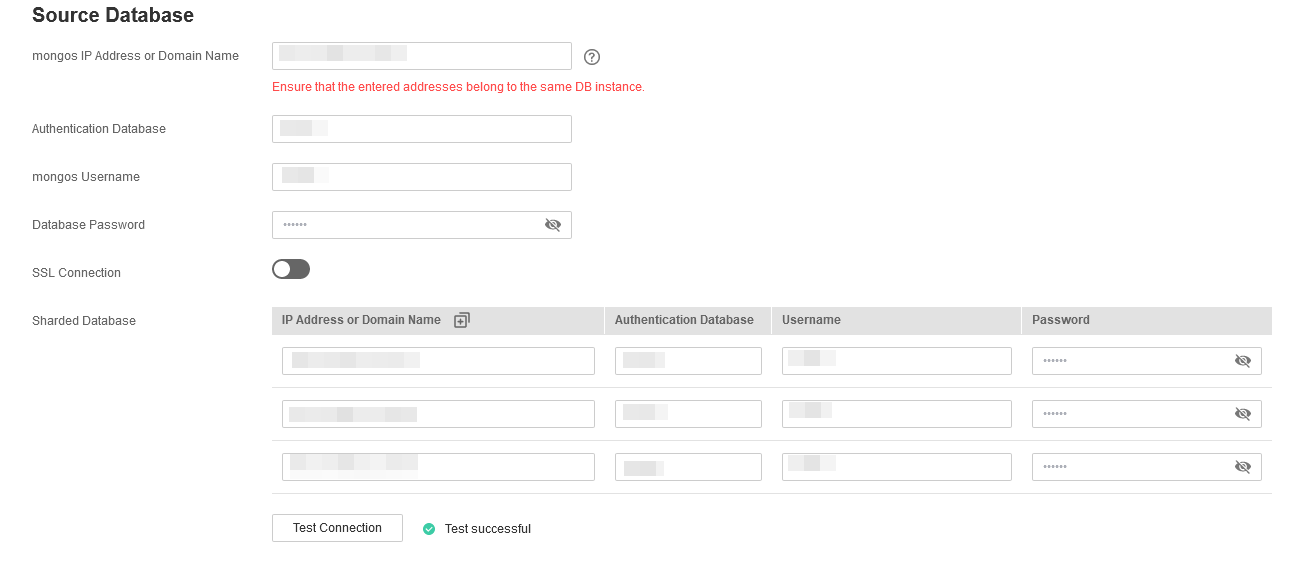Click the top Authentication Database input field
The width and height of the screenshot is (1289, 567).
[x=421, y=129]
